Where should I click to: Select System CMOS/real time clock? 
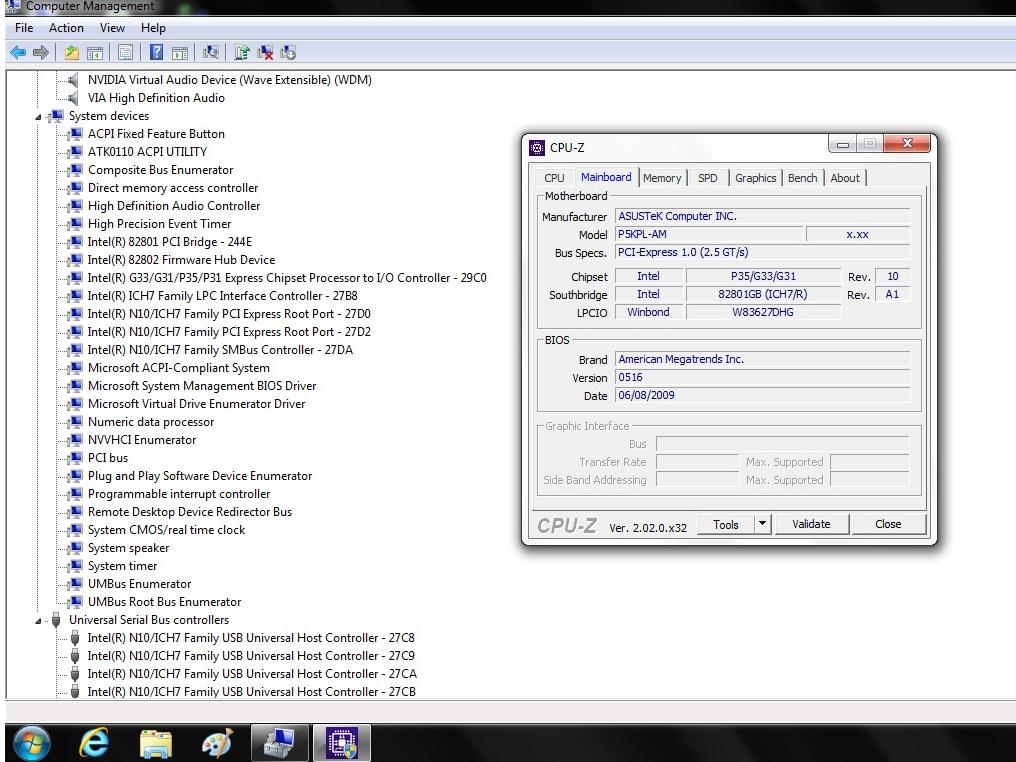(167, 530)
